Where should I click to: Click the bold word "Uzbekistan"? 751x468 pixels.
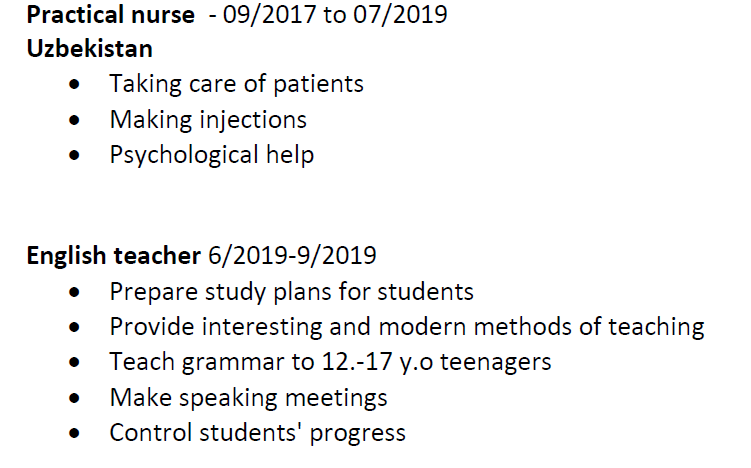pyautogui.click(x=89, y=49)
